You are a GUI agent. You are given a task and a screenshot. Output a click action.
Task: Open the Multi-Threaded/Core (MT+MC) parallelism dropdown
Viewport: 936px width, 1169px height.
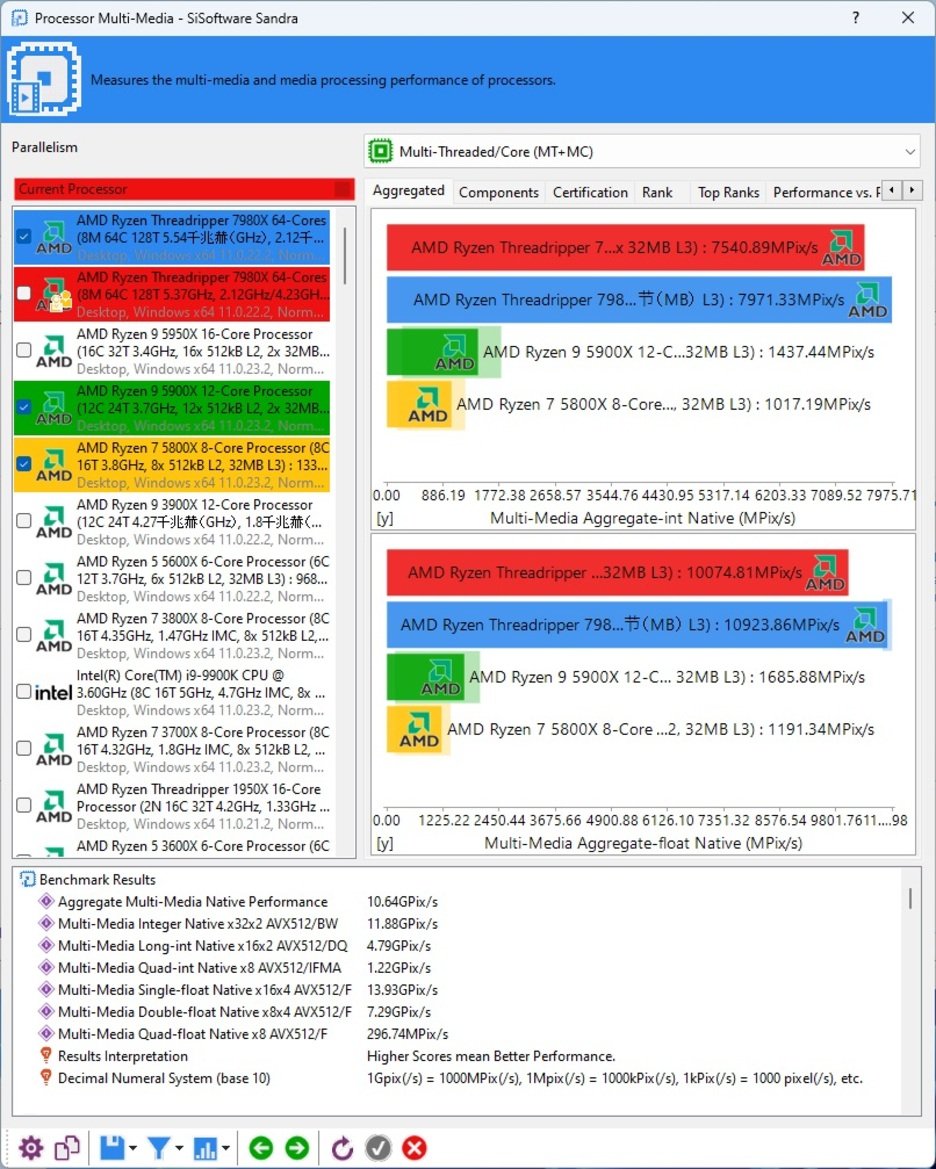pyautogui.click(x=641, y=151)
